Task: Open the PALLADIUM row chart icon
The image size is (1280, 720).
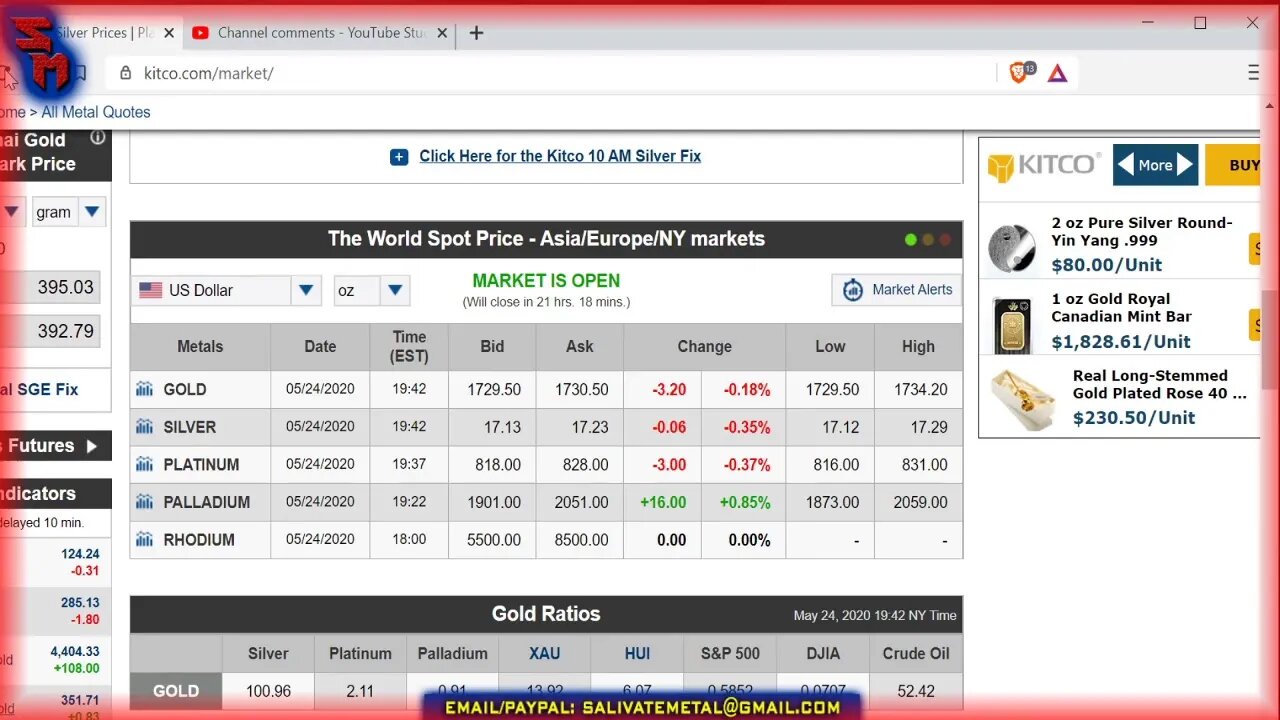Action: [144, 502]
